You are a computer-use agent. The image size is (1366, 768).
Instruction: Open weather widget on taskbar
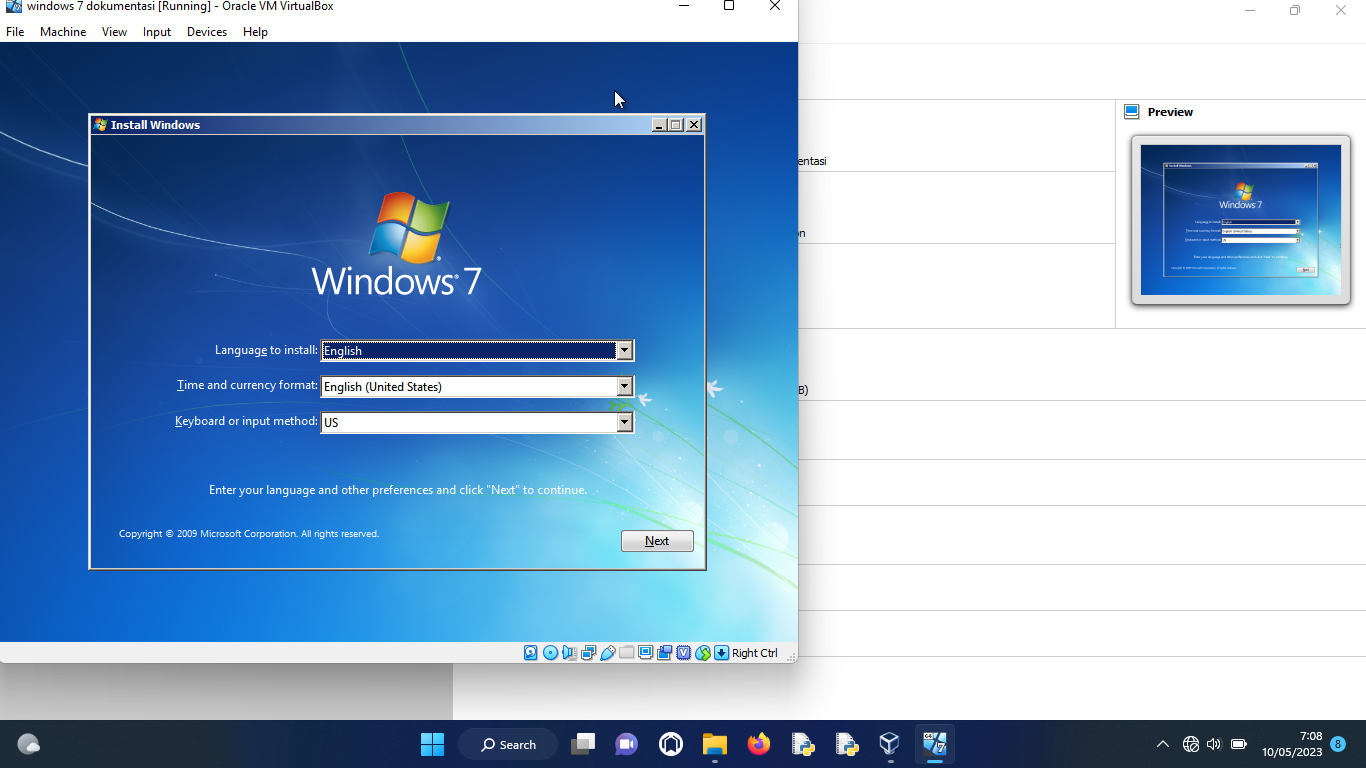[29, 744]
